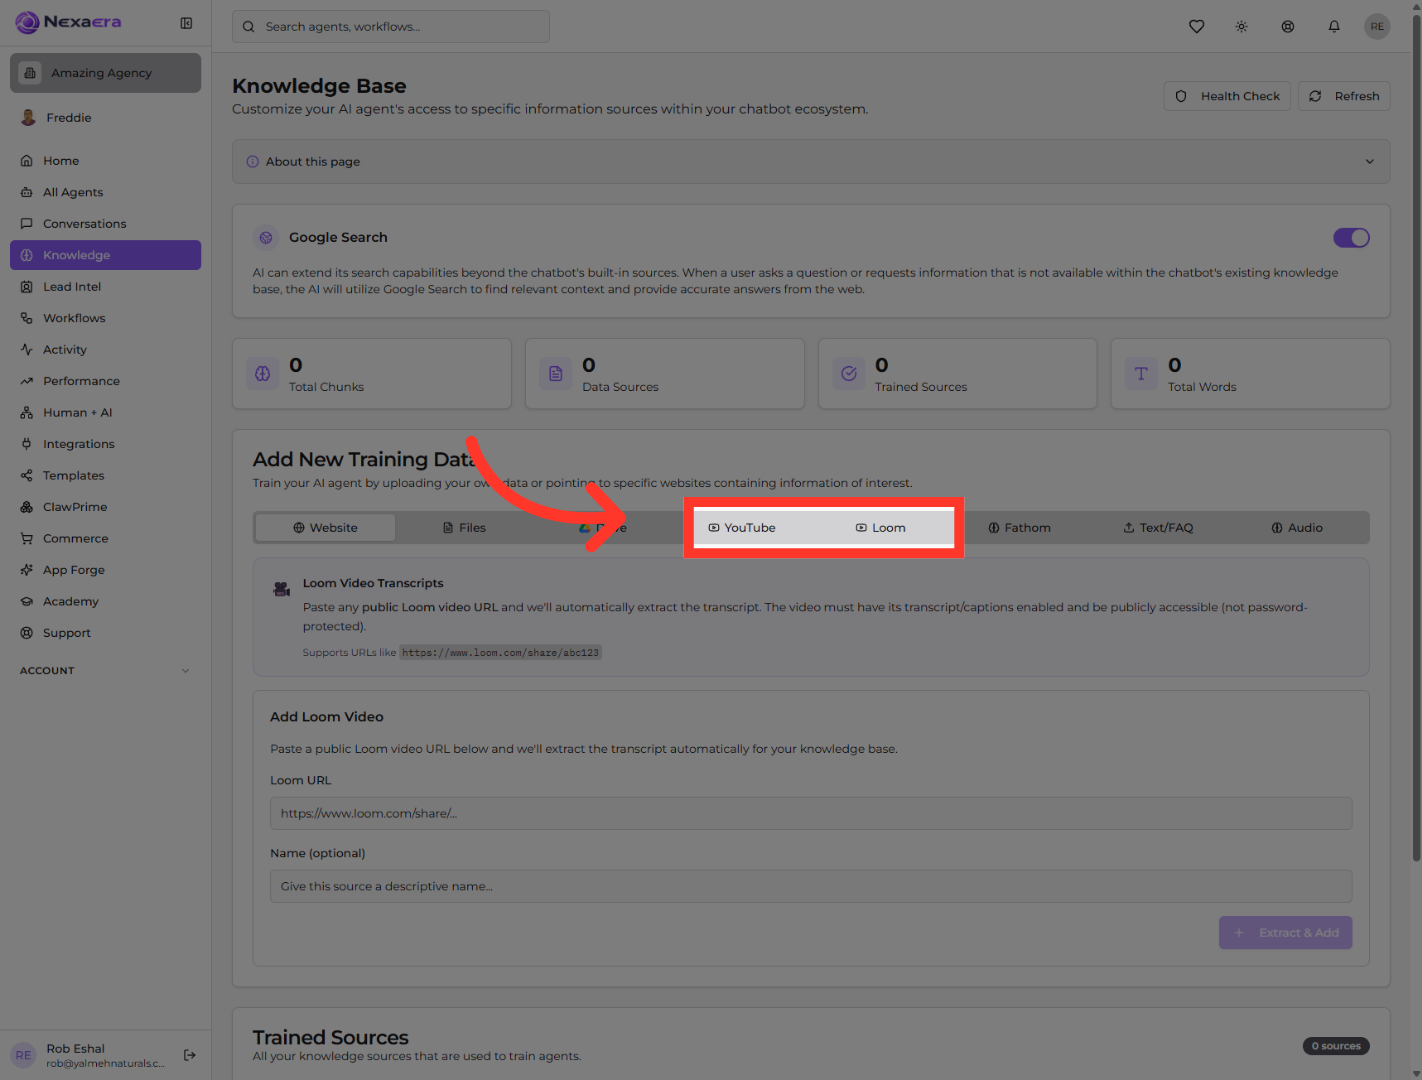Open notifications bell icon
Image resolution: width=1422 pixels, height=1080 pixels.
tap(1334, 27)
